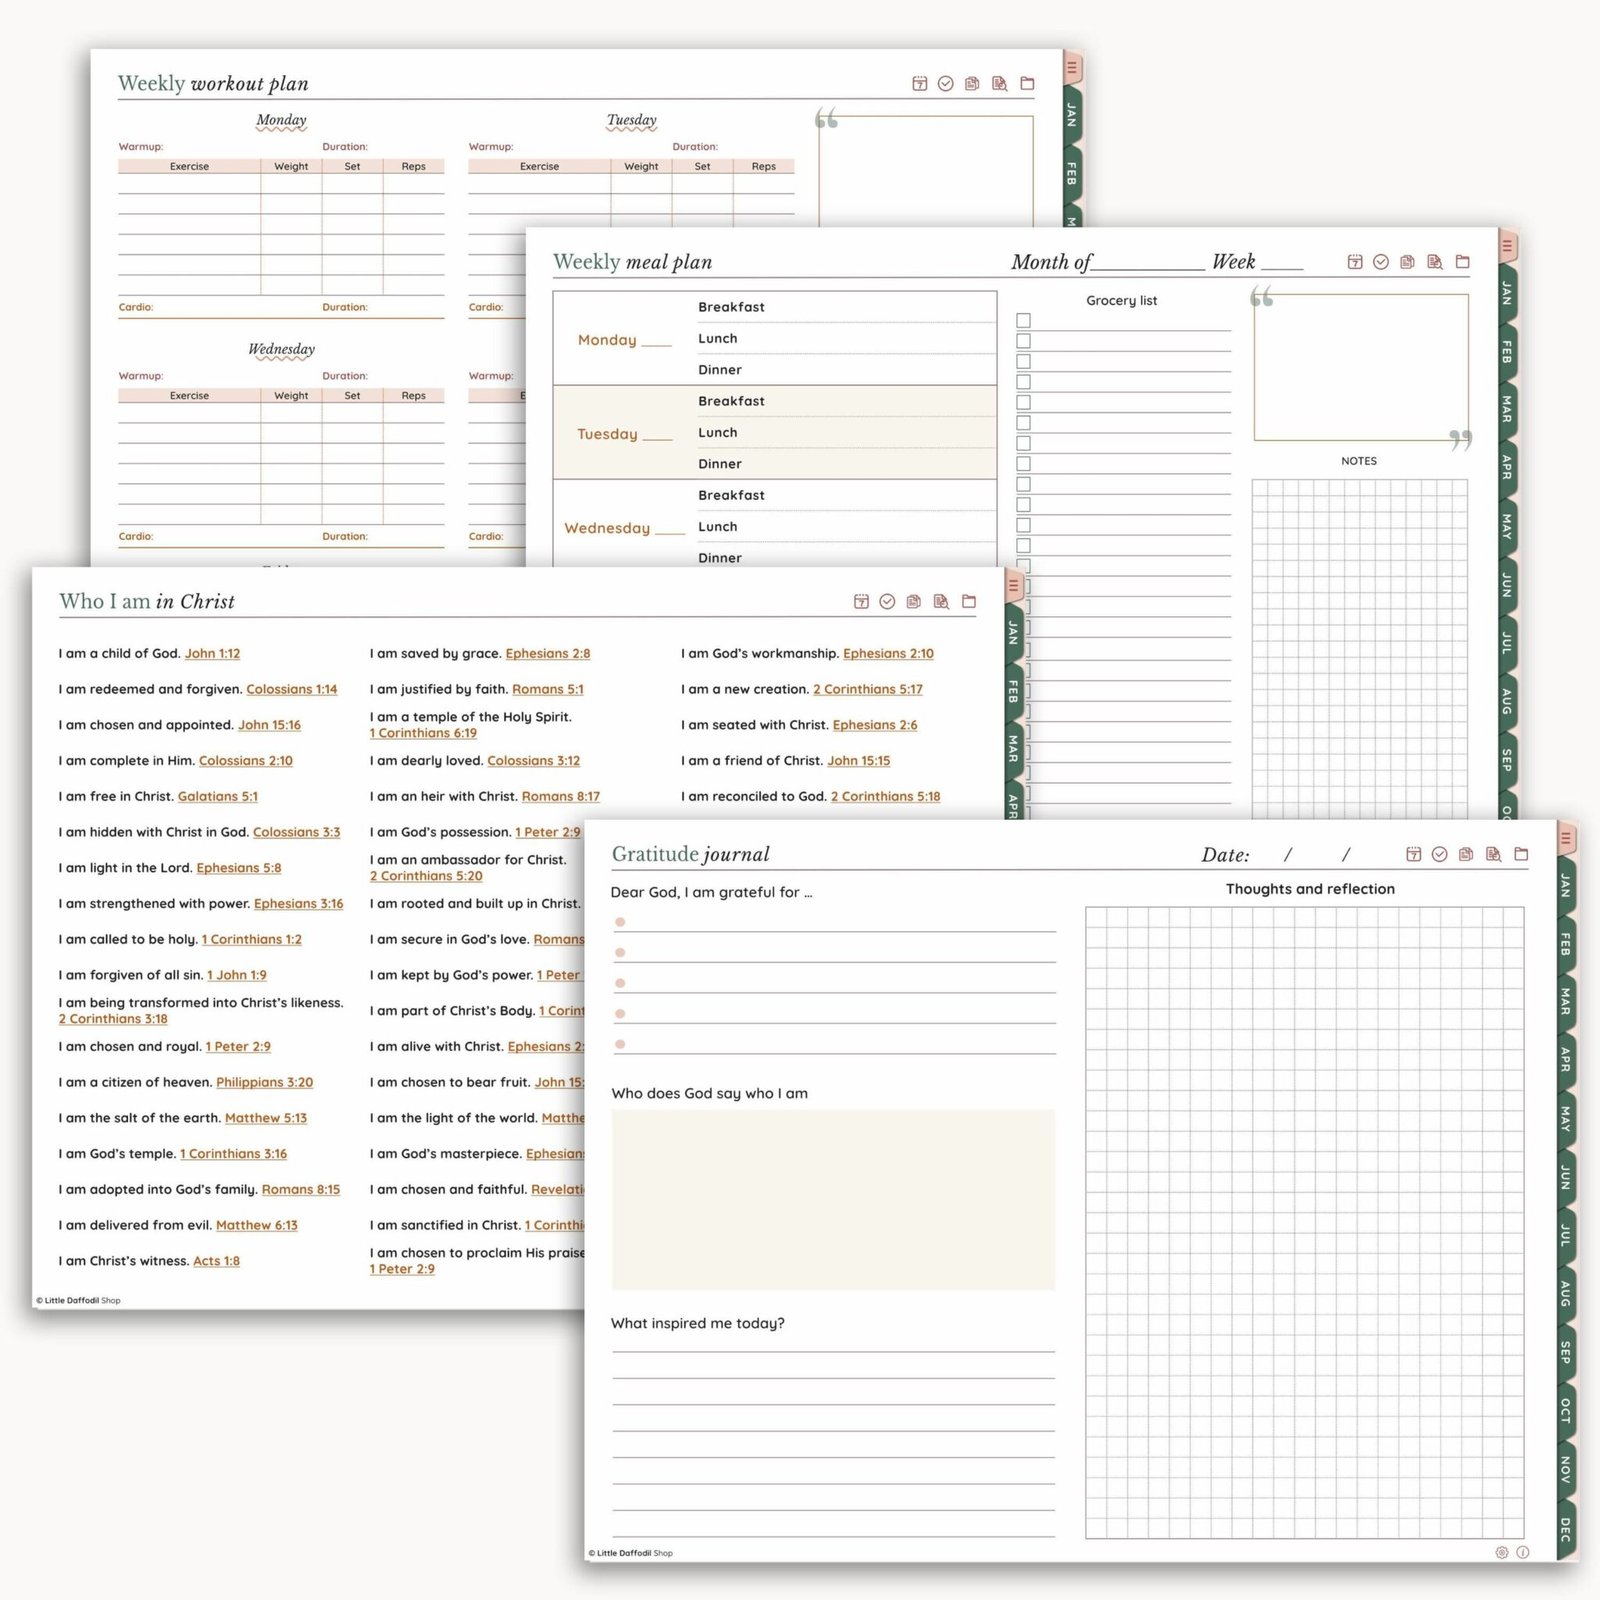Click stacked pages icon on Who I am page
Image resolution: width=1600 pixels, height=1600 pixels.
point(913,601)
